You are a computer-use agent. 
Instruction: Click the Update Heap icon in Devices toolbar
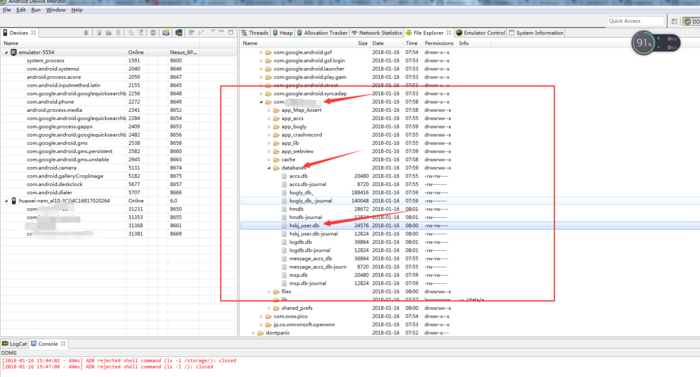pyautogui.click(x=99, y=33)
